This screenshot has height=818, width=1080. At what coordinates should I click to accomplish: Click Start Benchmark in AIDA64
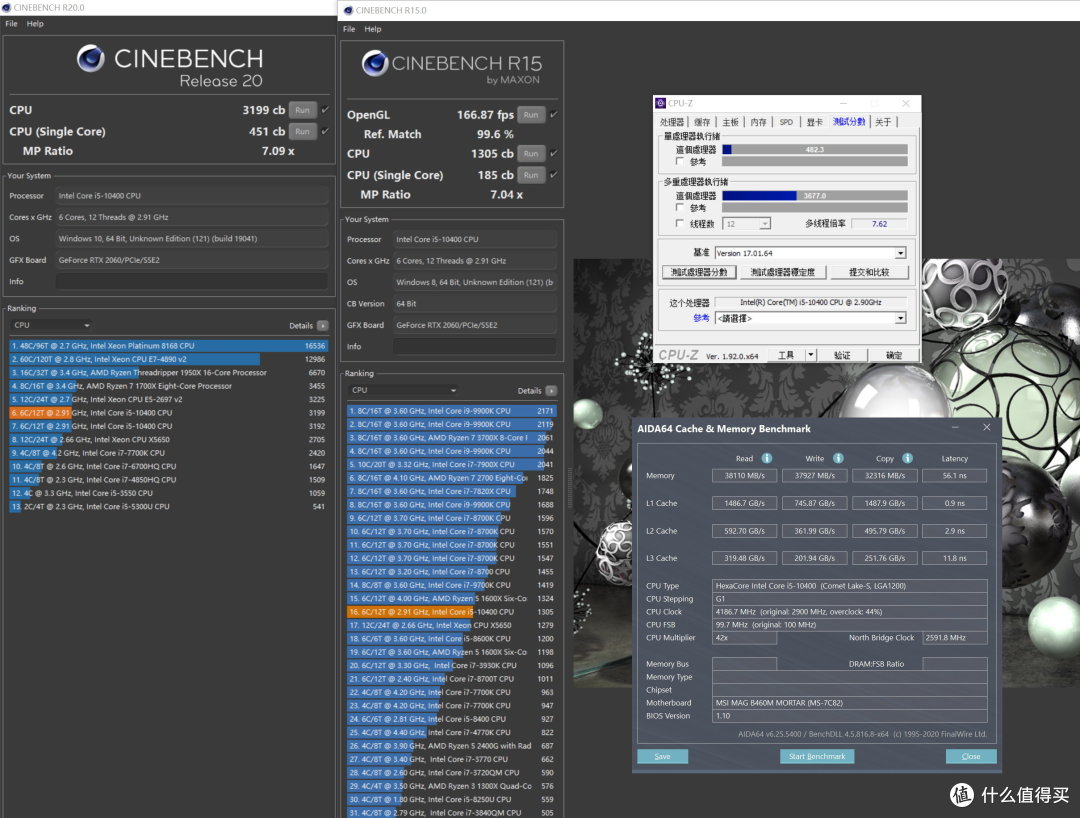(817, 756)
